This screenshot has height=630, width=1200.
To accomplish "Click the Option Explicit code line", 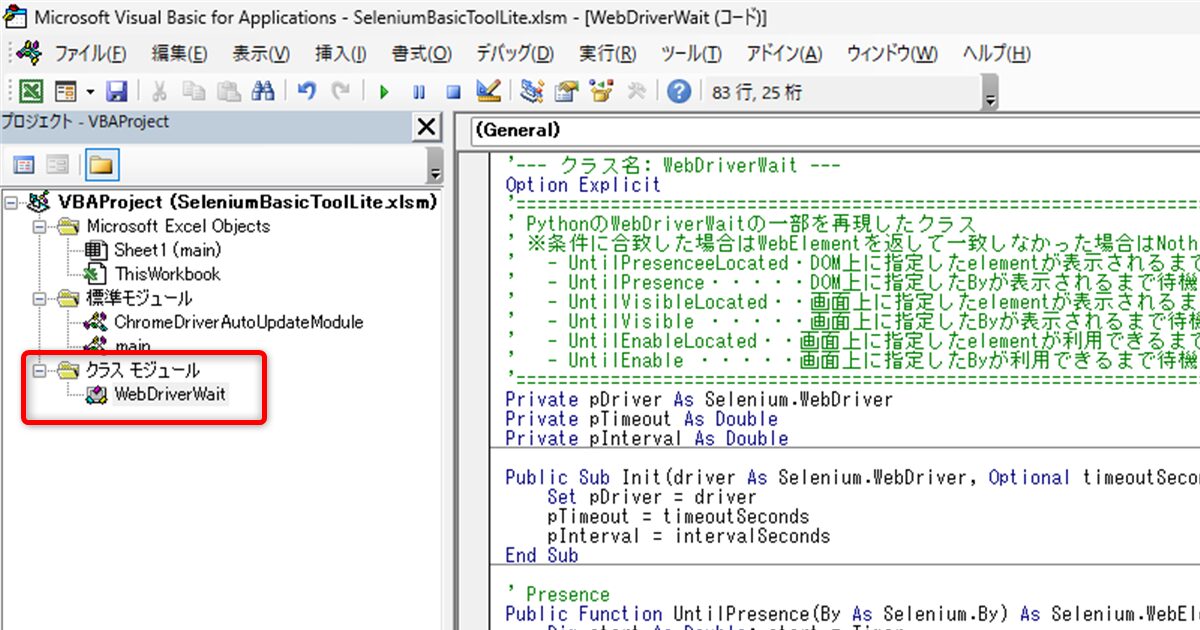I will 583,185.
